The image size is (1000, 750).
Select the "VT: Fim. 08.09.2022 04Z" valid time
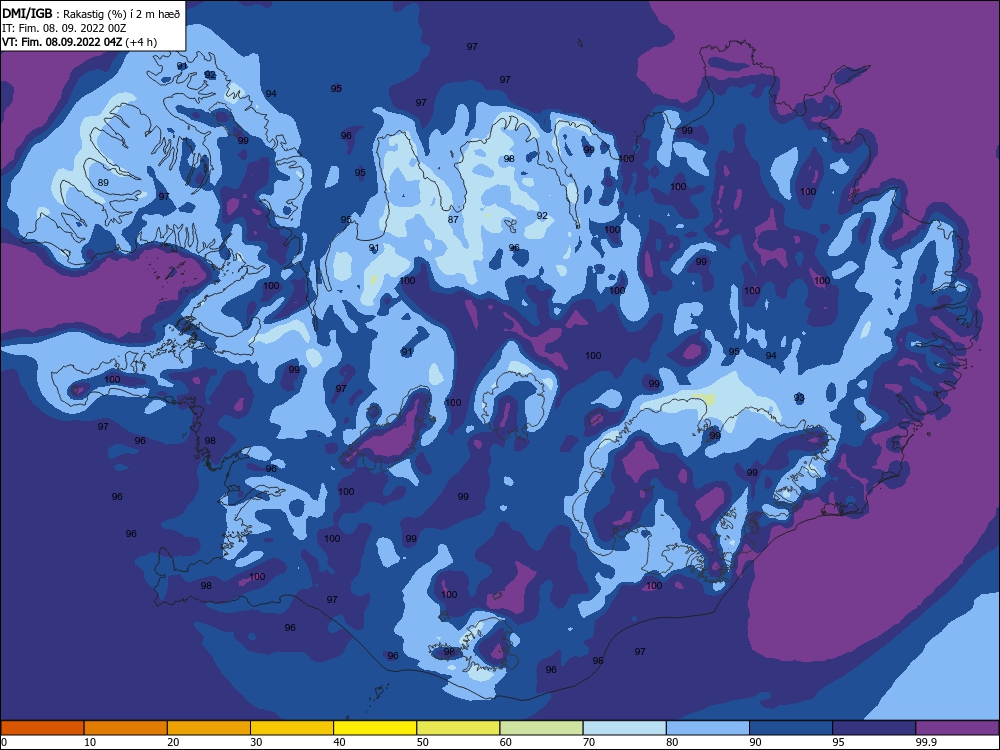pyautogui.click(x=62, y=42)
